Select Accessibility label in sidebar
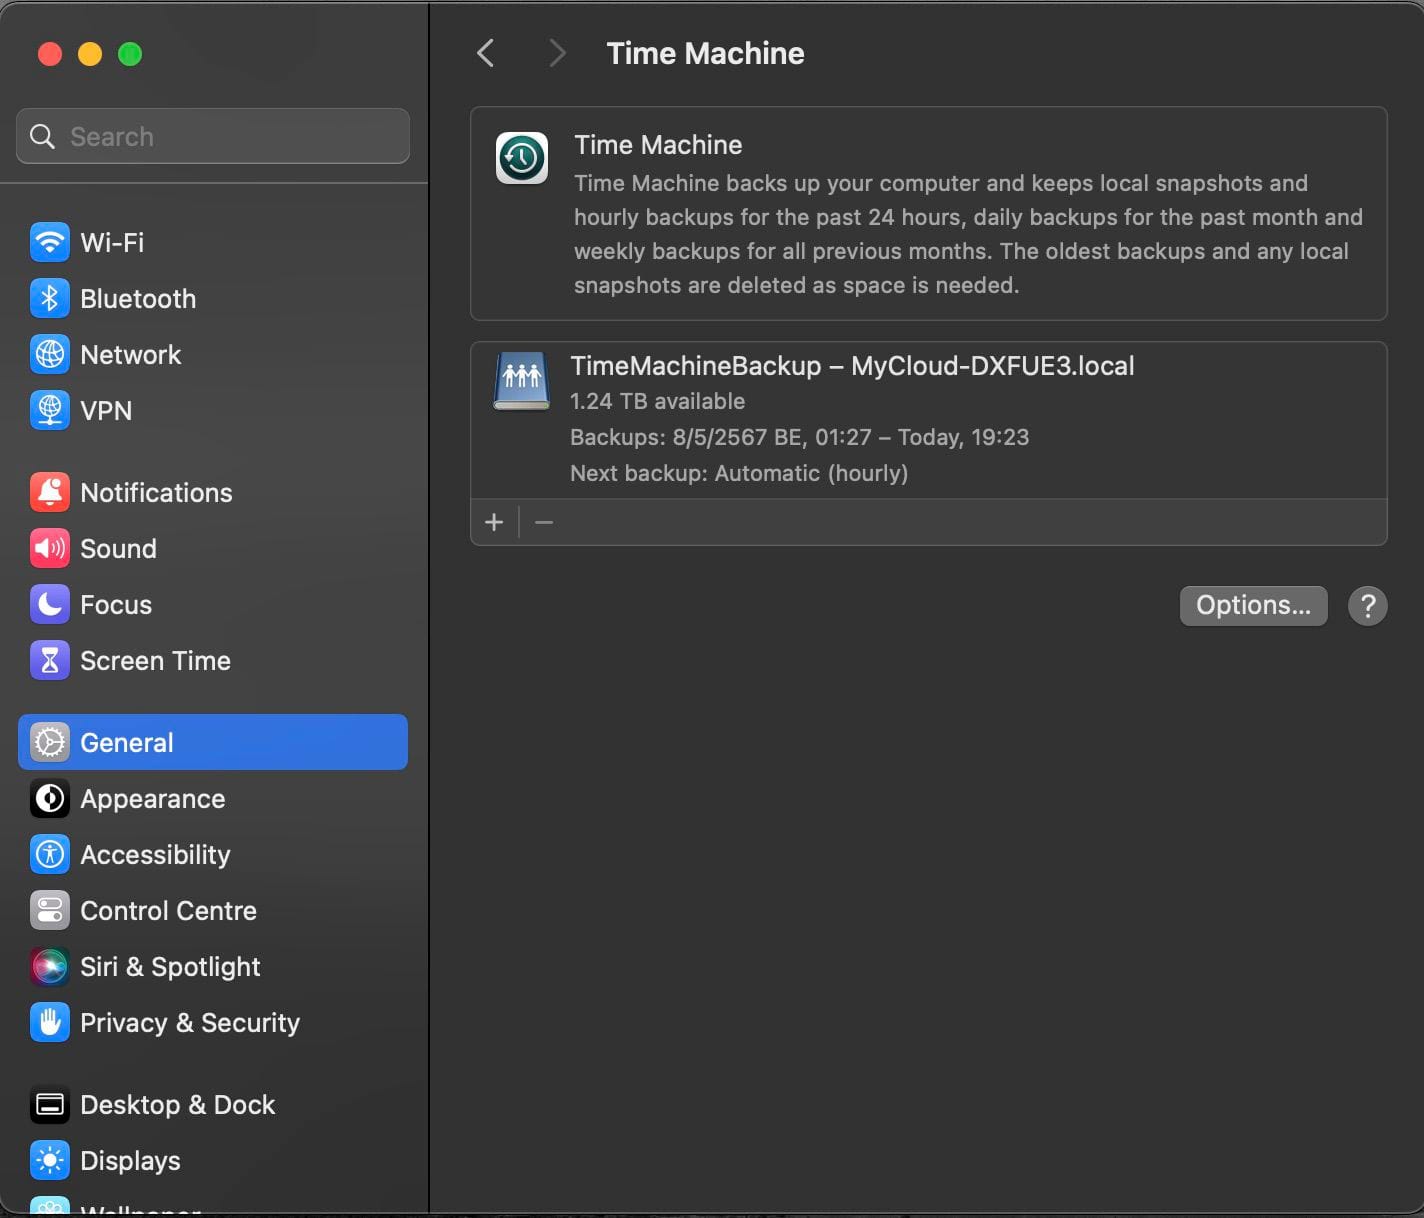Viewport: 1424px width, 1218px height. 155,854
